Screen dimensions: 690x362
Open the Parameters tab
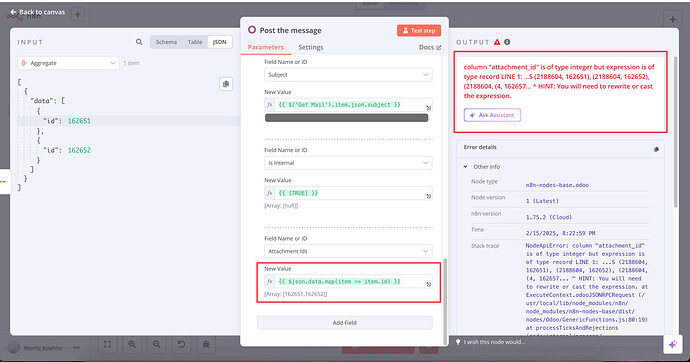coord(265,47)
